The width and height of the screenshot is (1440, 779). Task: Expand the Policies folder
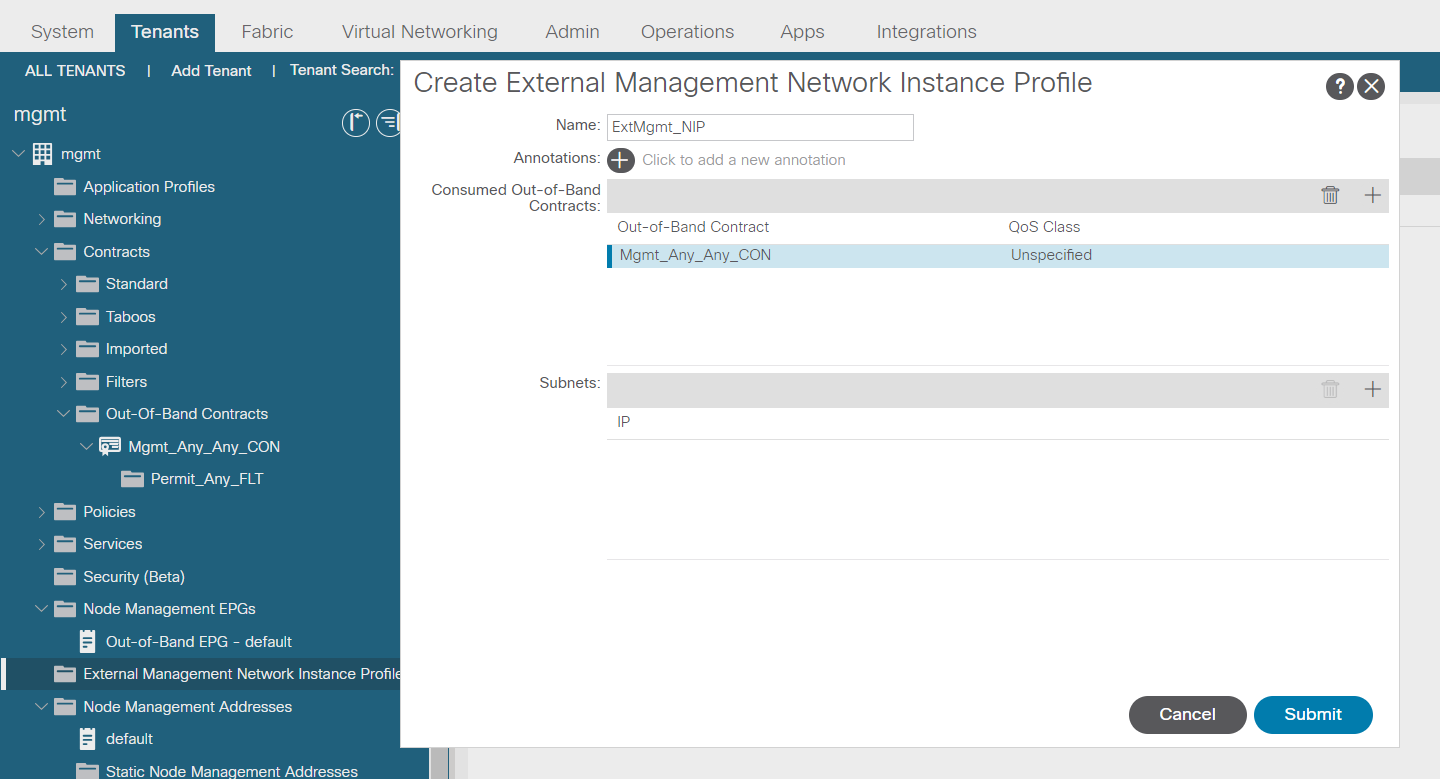coord(41,512)
